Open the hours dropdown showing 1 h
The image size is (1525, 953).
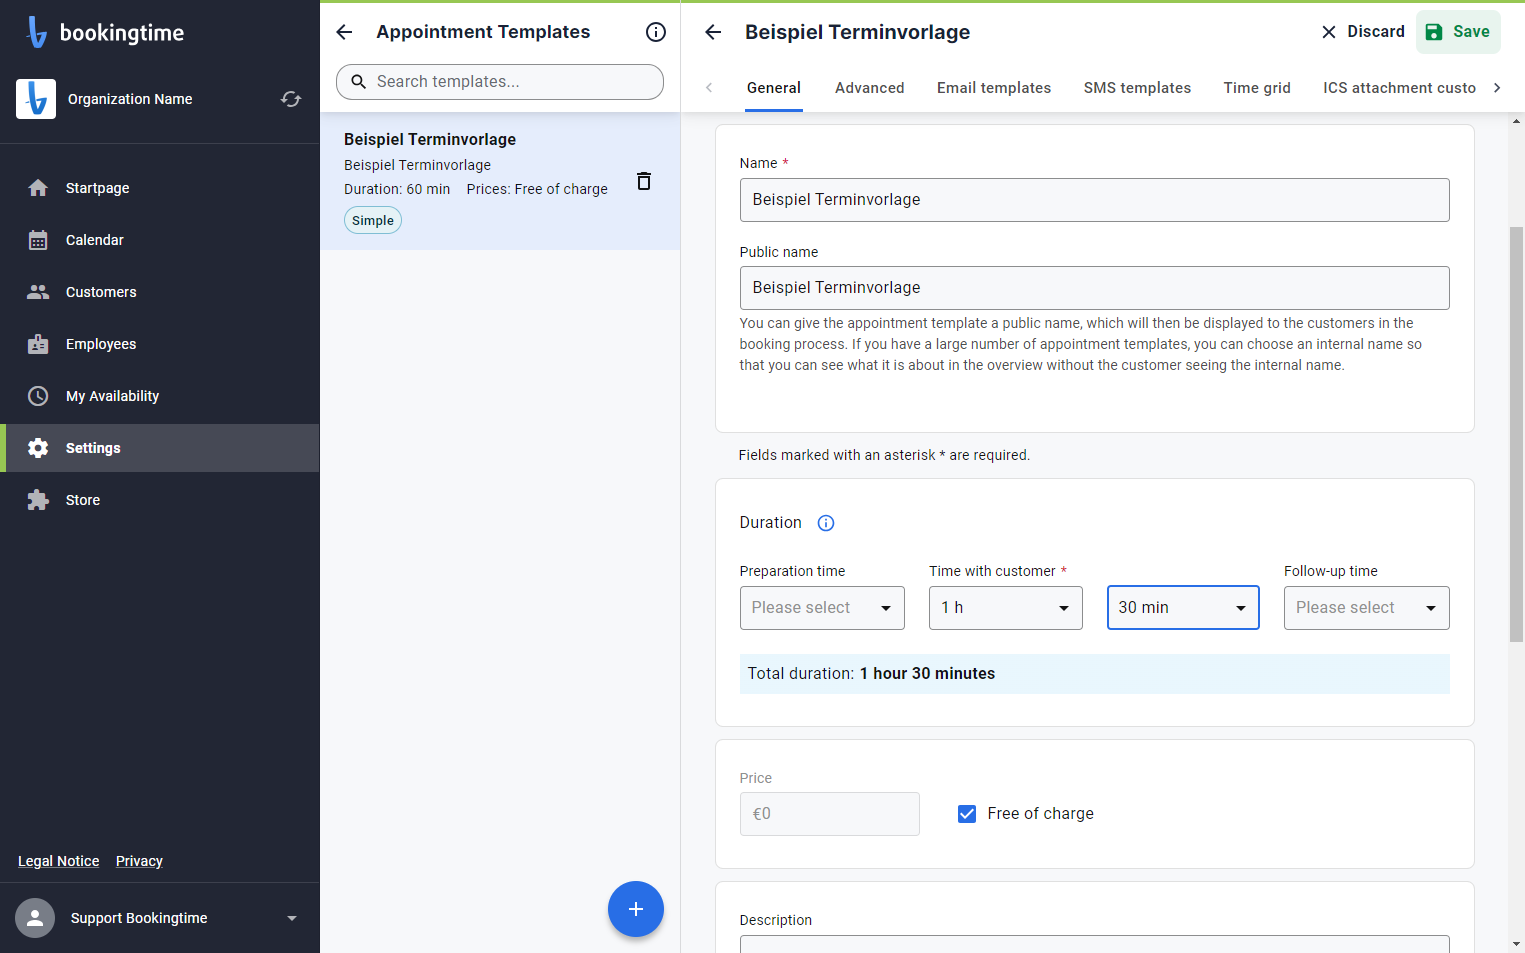tap(1006, 608)
